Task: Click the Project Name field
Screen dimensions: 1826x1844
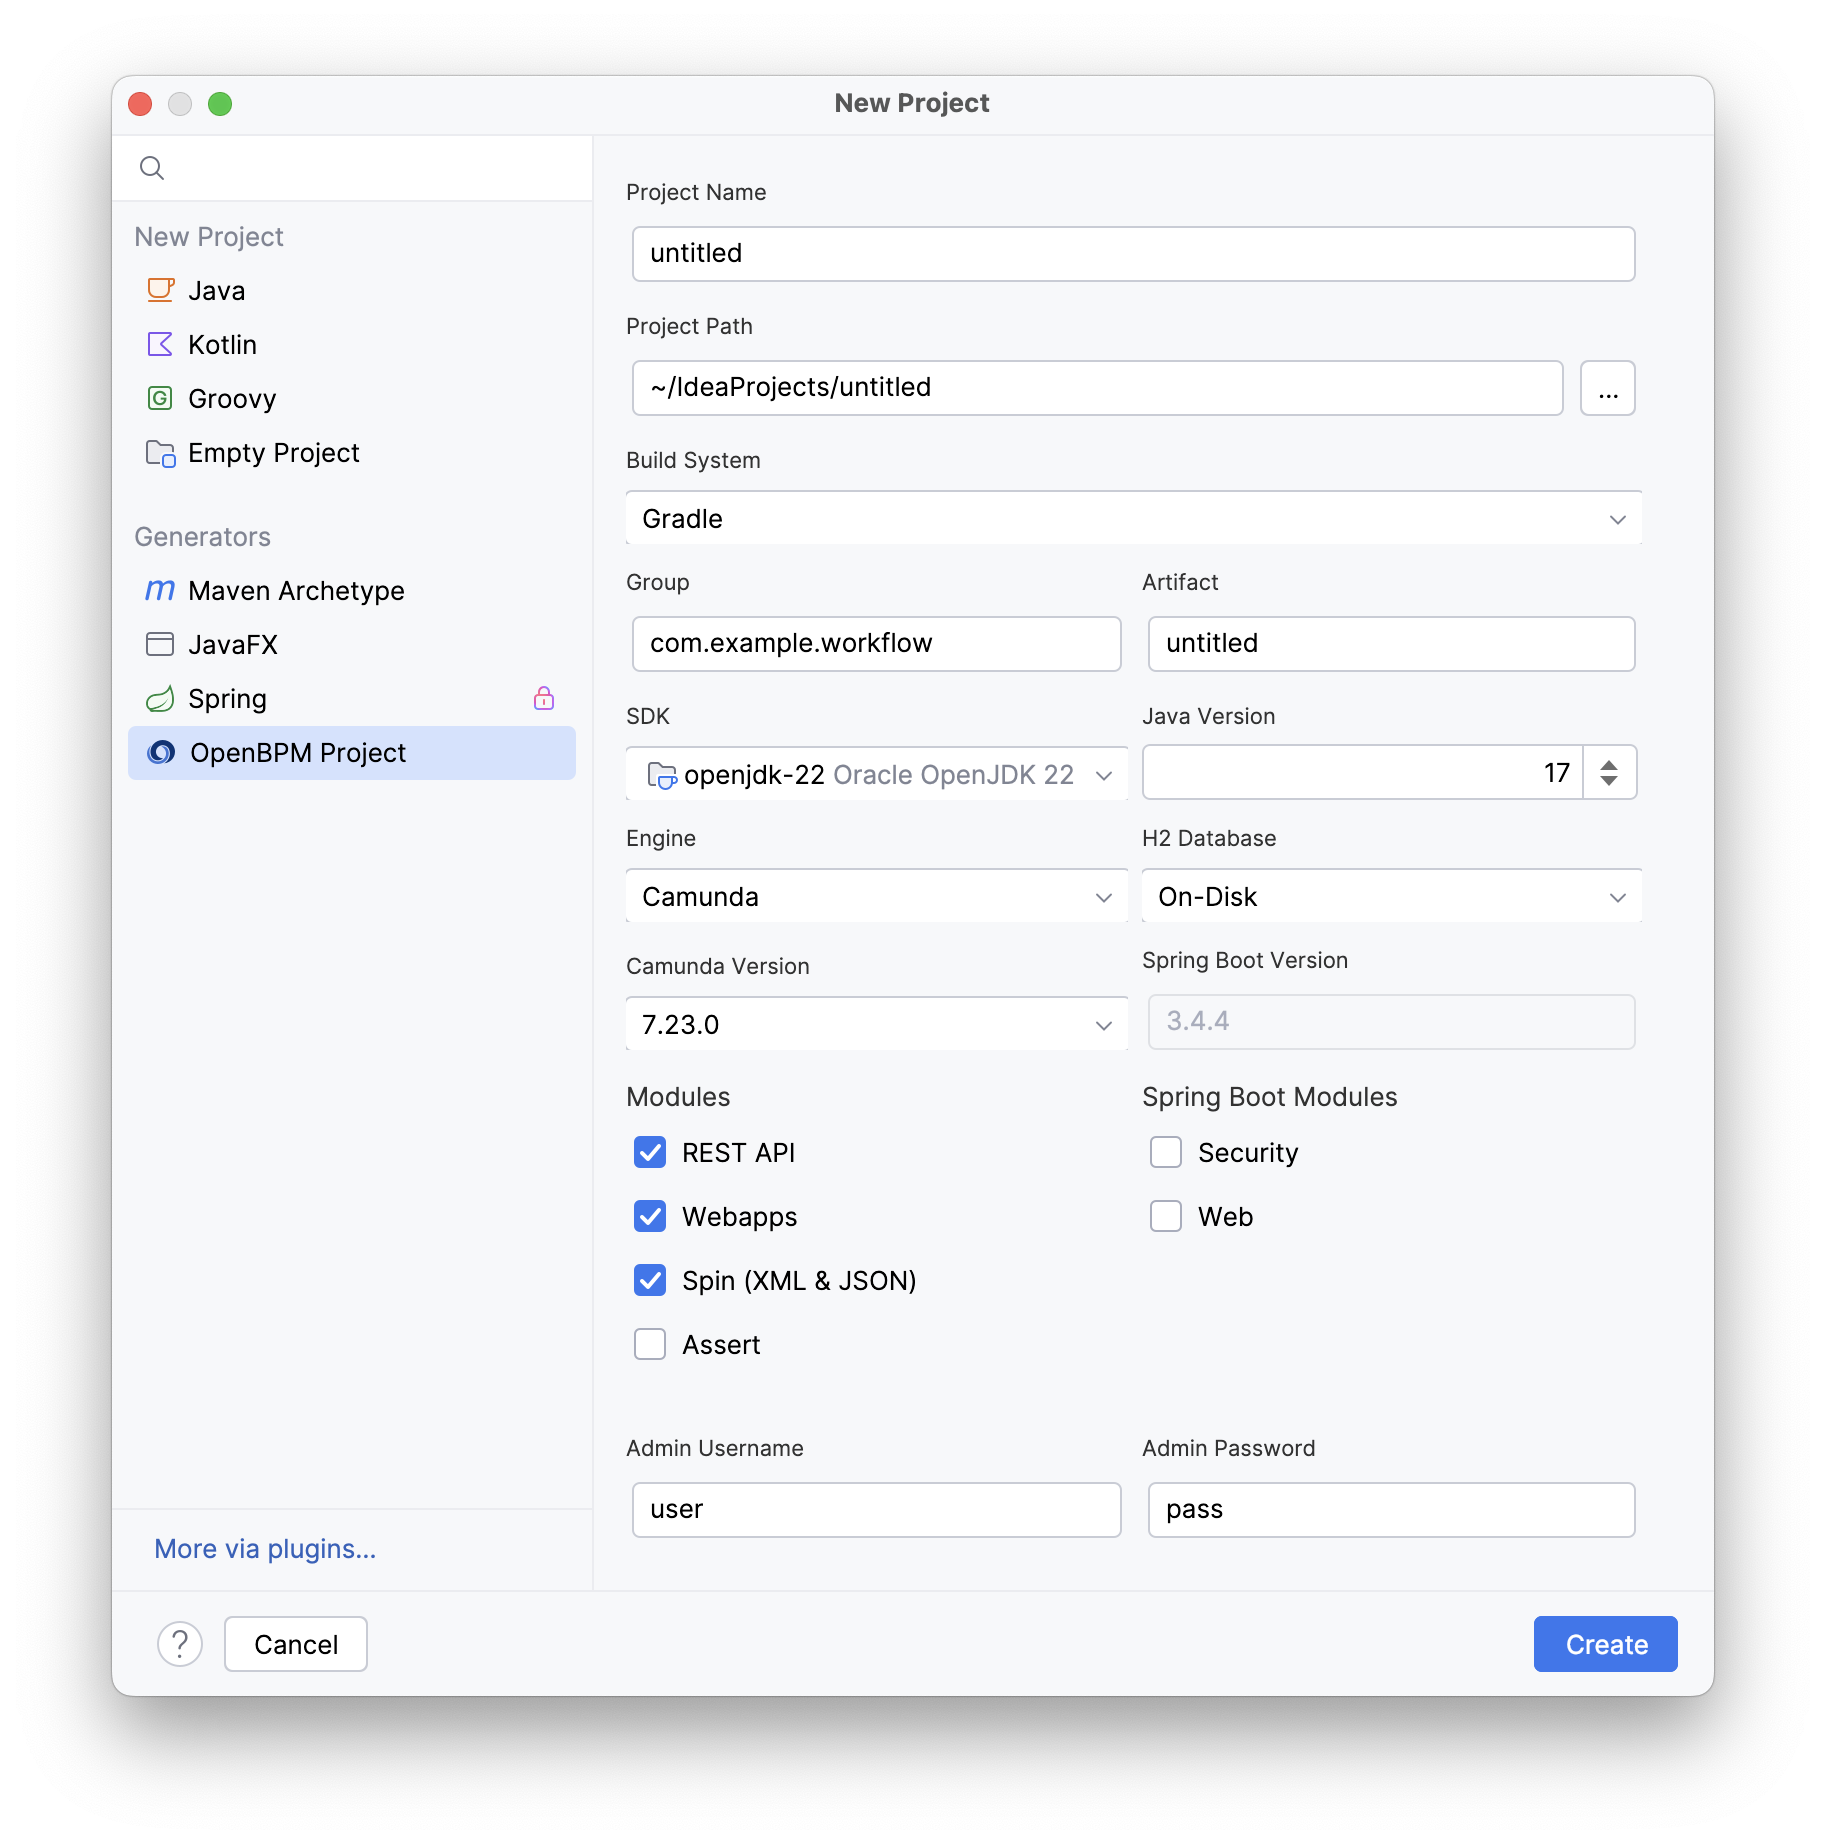Action: pyautogui.click(x=1134, y=254)
